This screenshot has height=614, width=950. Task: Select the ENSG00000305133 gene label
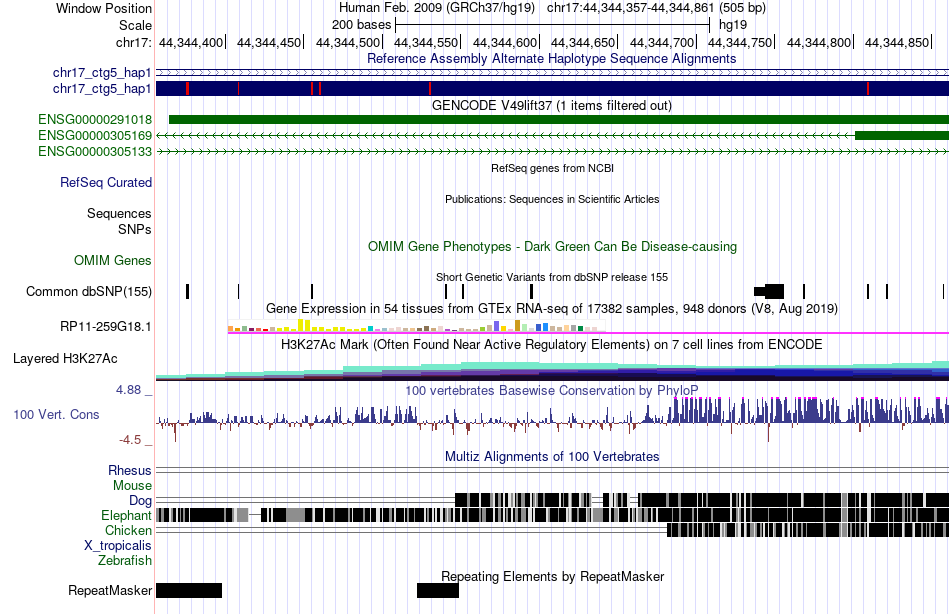point(95,151)
